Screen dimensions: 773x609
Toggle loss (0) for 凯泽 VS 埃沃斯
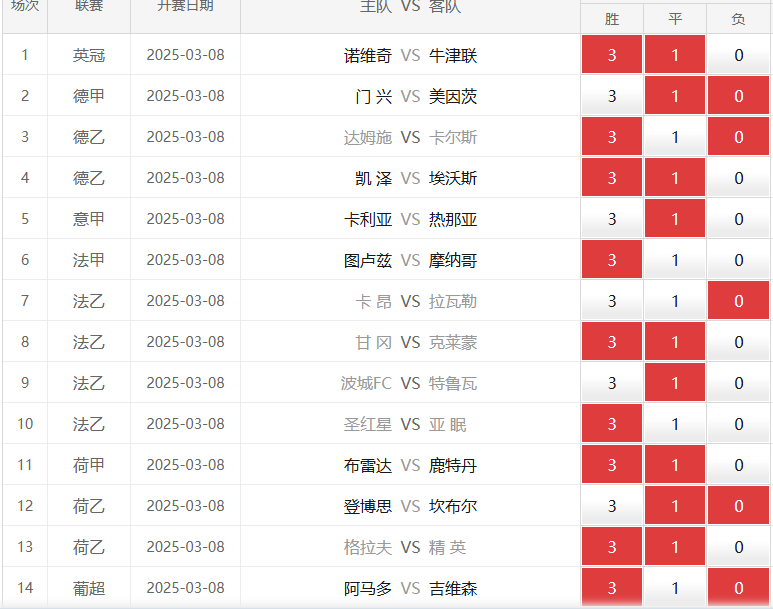(x=738, y=178)
